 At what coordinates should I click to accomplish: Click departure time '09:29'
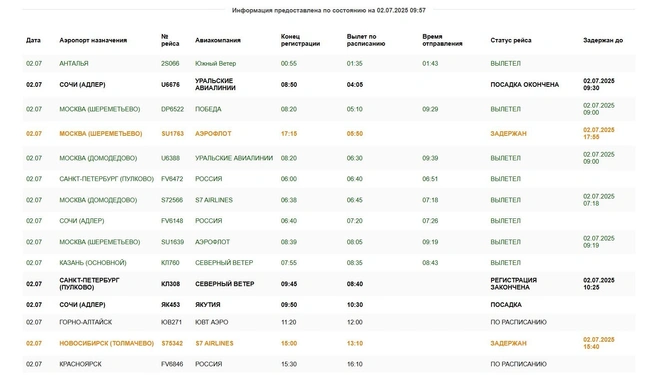click(x=430, y=109)
